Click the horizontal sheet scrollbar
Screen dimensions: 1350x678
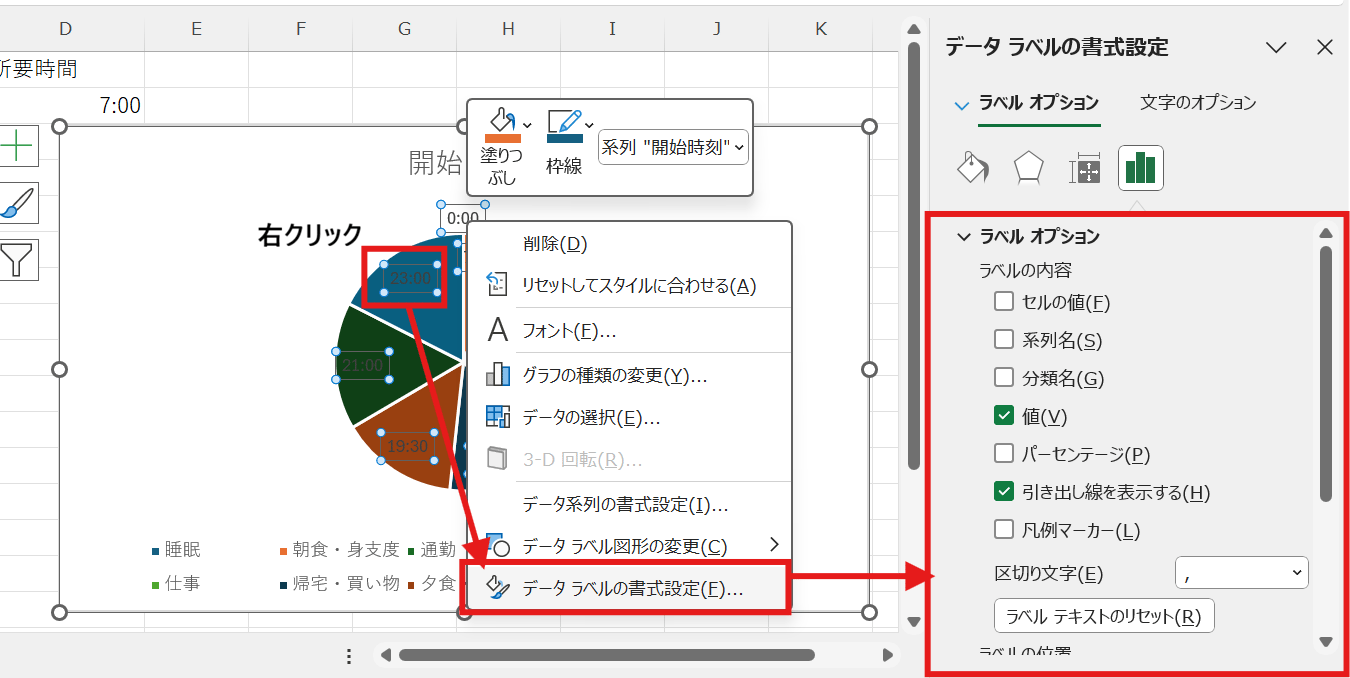606,655
